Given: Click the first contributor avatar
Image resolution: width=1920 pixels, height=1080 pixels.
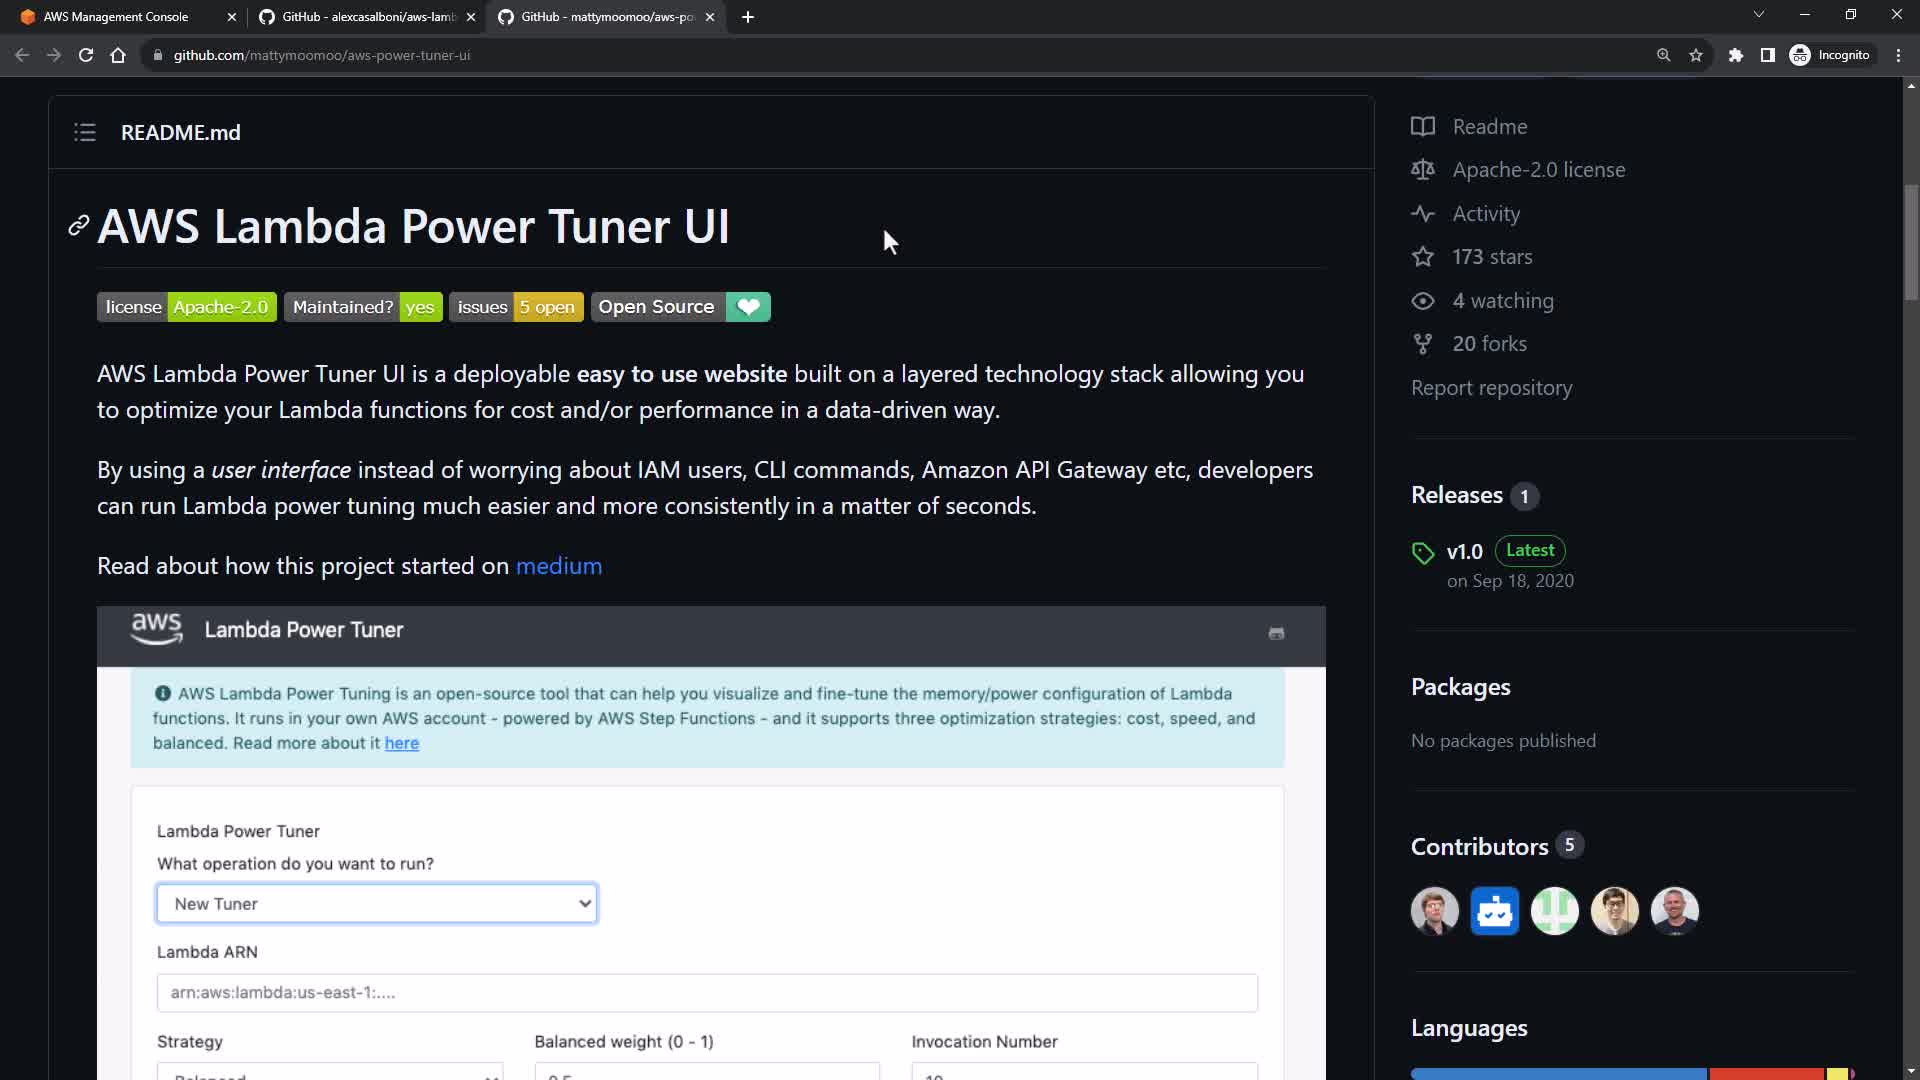Looking at the screenshot, I should (1434, 911).
